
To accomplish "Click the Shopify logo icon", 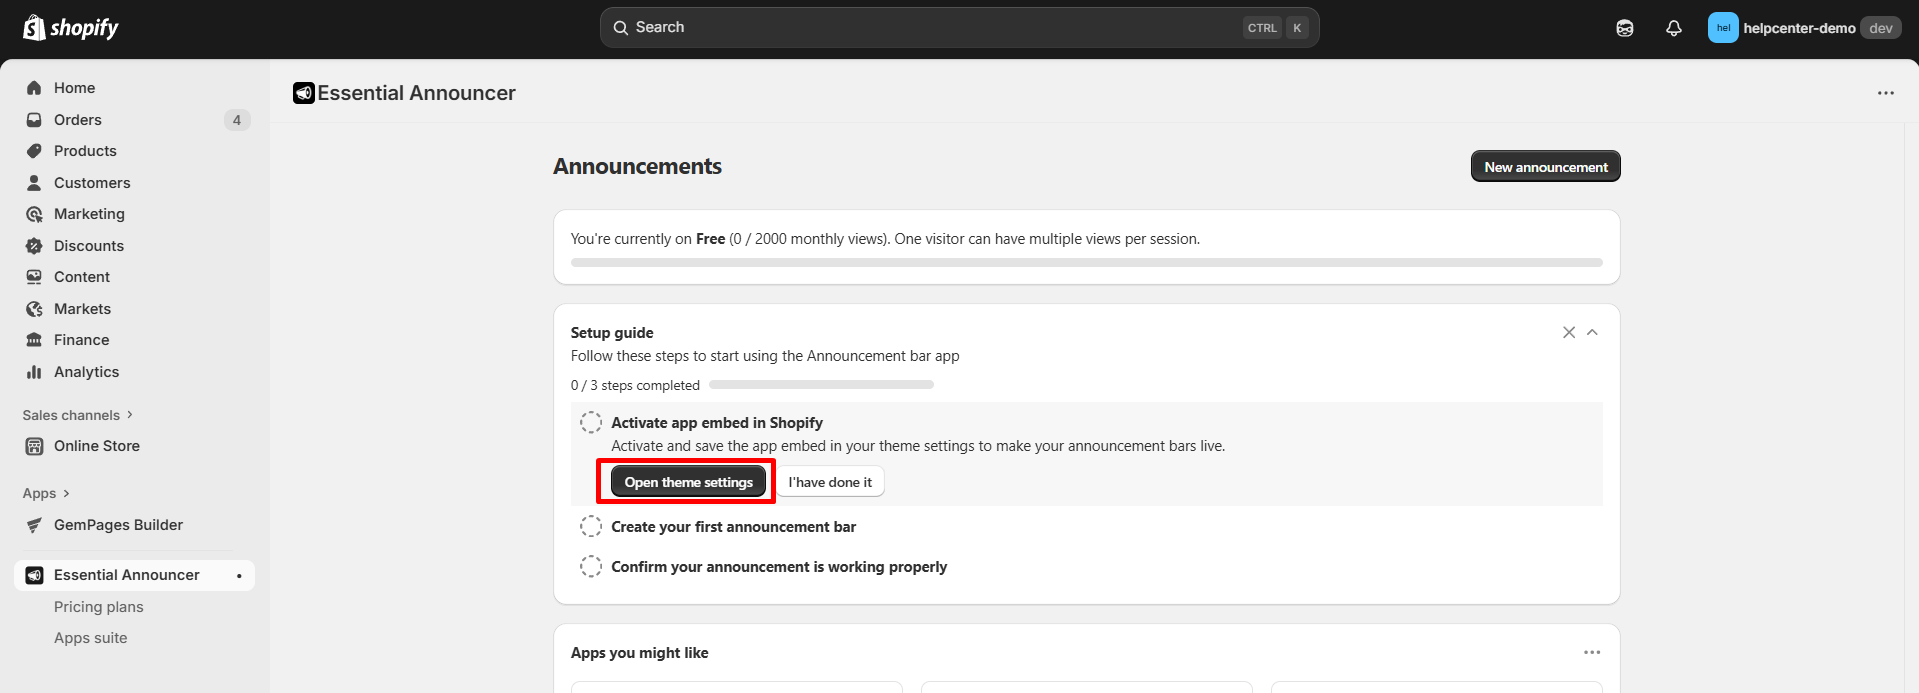I will (x=34, y=28).
